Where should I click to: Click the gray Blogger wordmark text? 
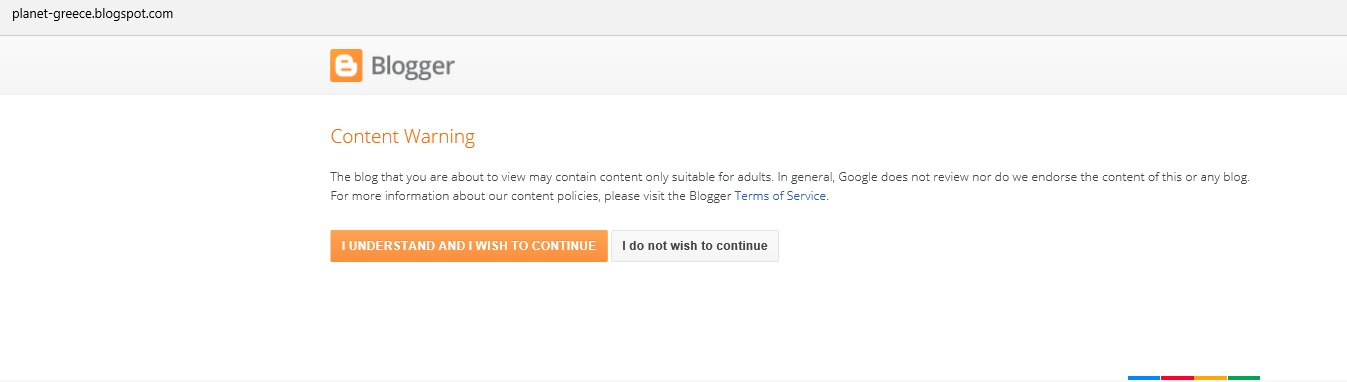click(413, 67)
